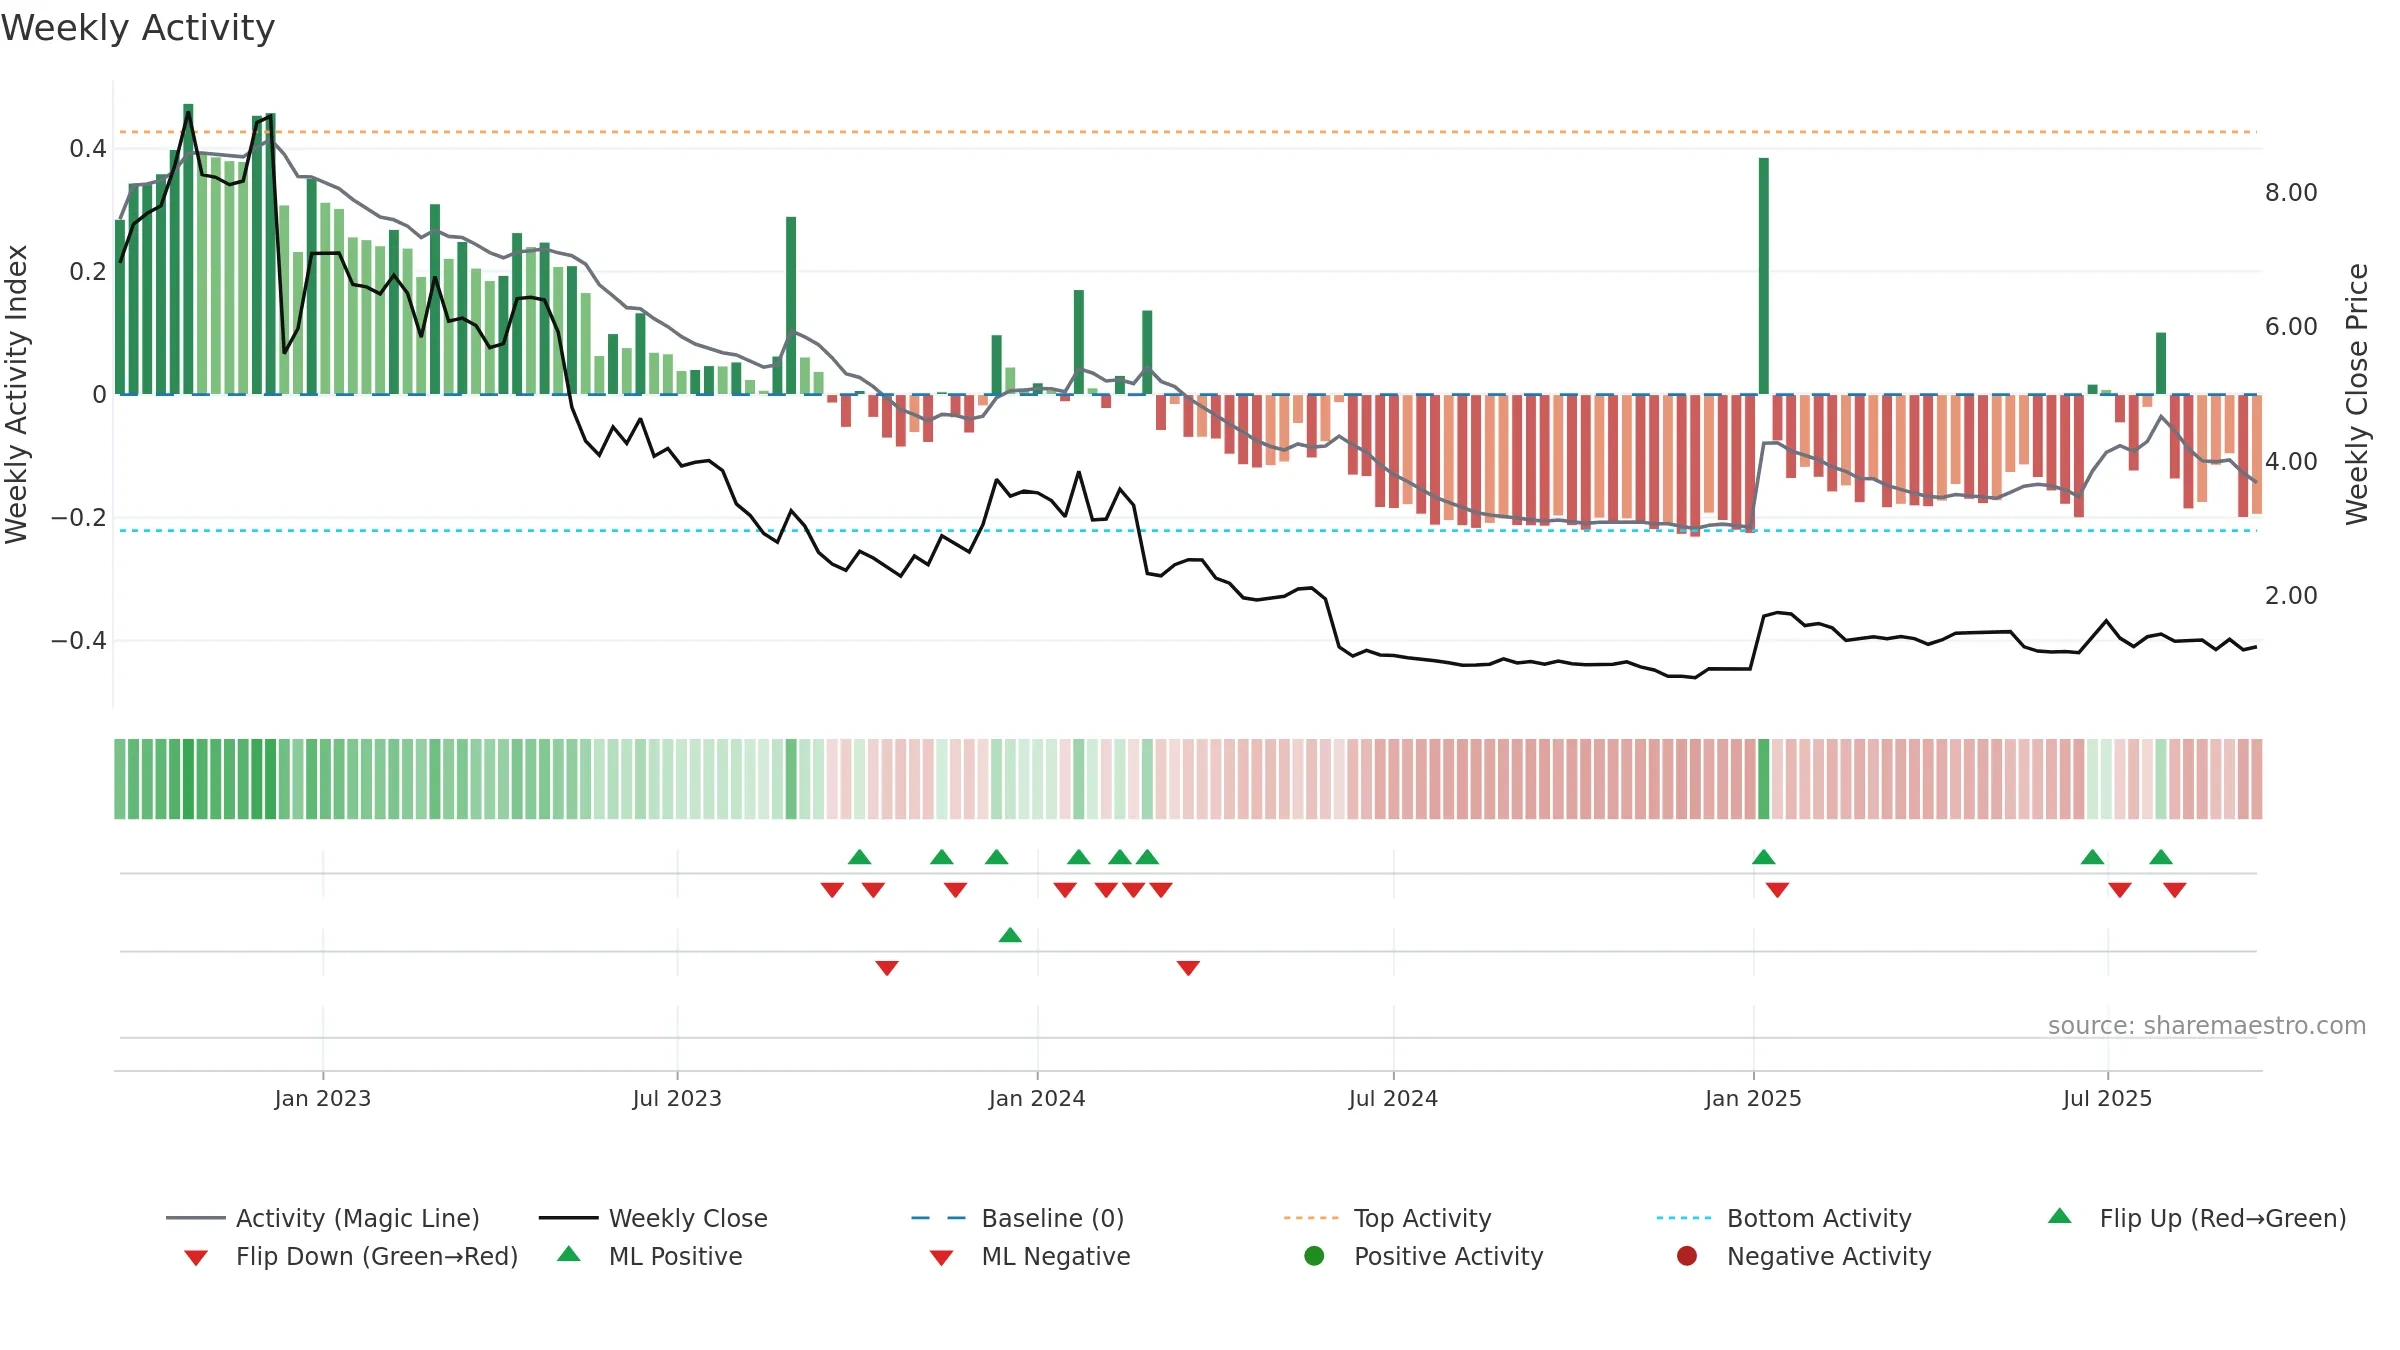Click the 0.2 activity axis label
Screen dimensions: 2400x1350
coord(88,271)
